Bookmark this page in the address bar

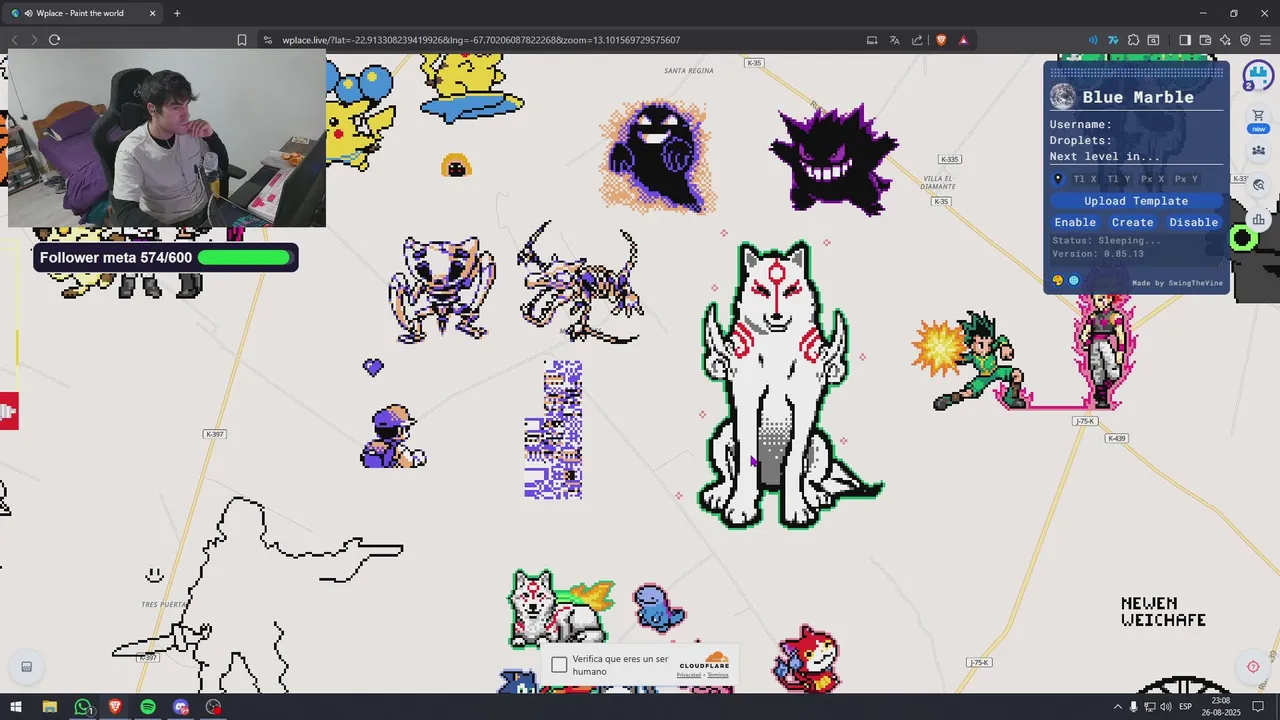[x=241, y=40]
